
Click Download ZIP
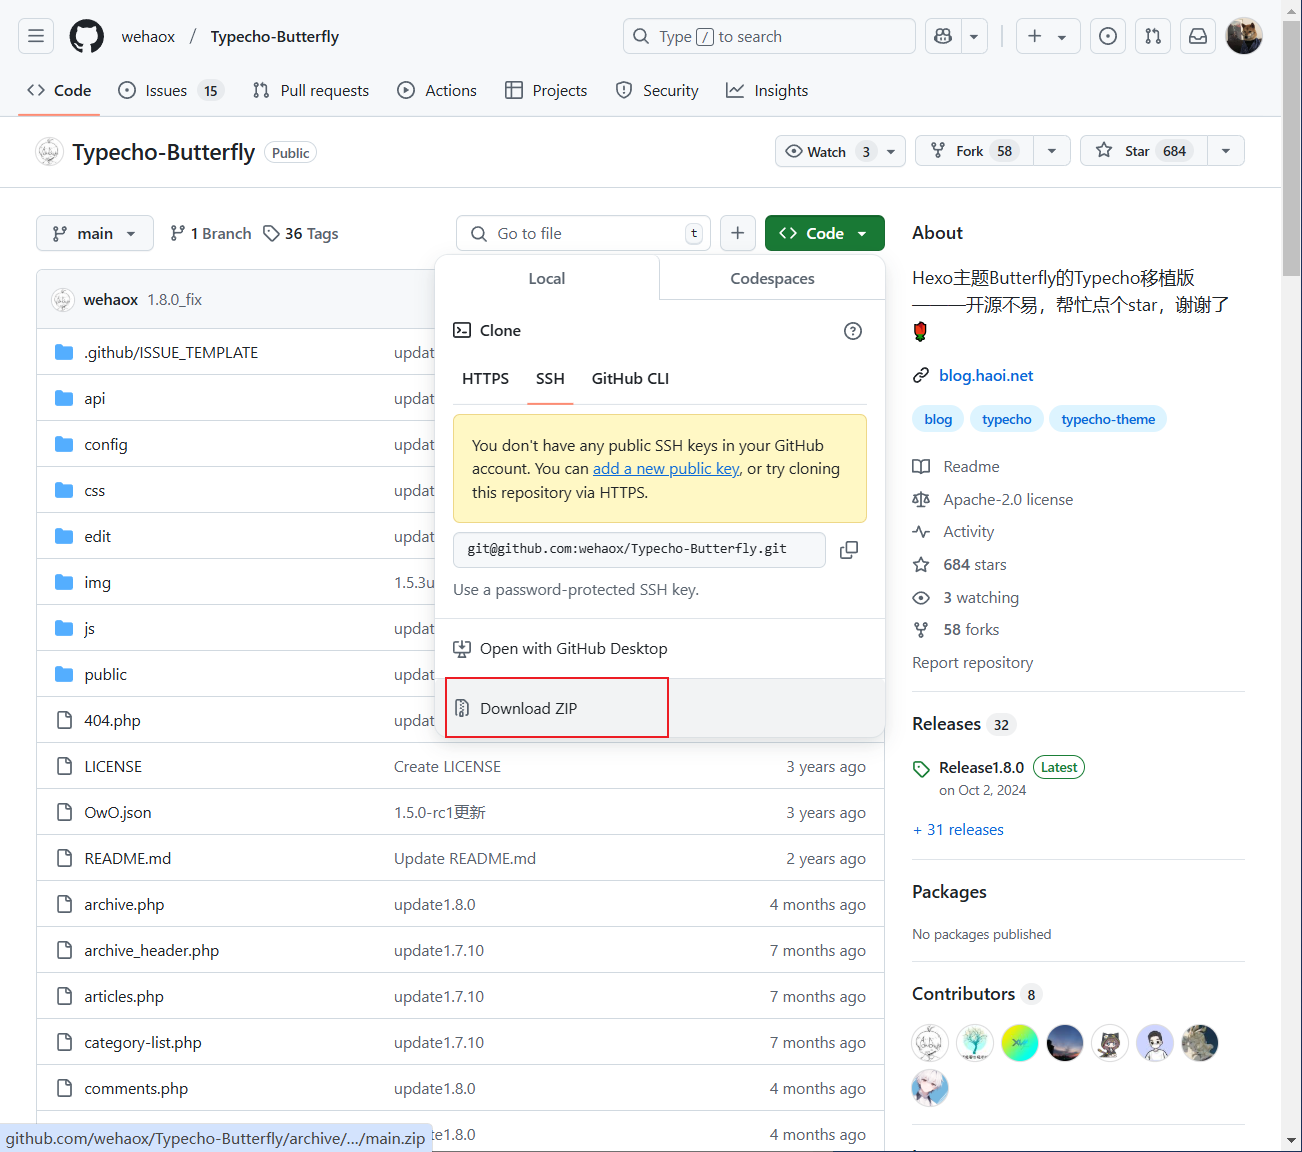pyautogui.click(x=528, y=708)
